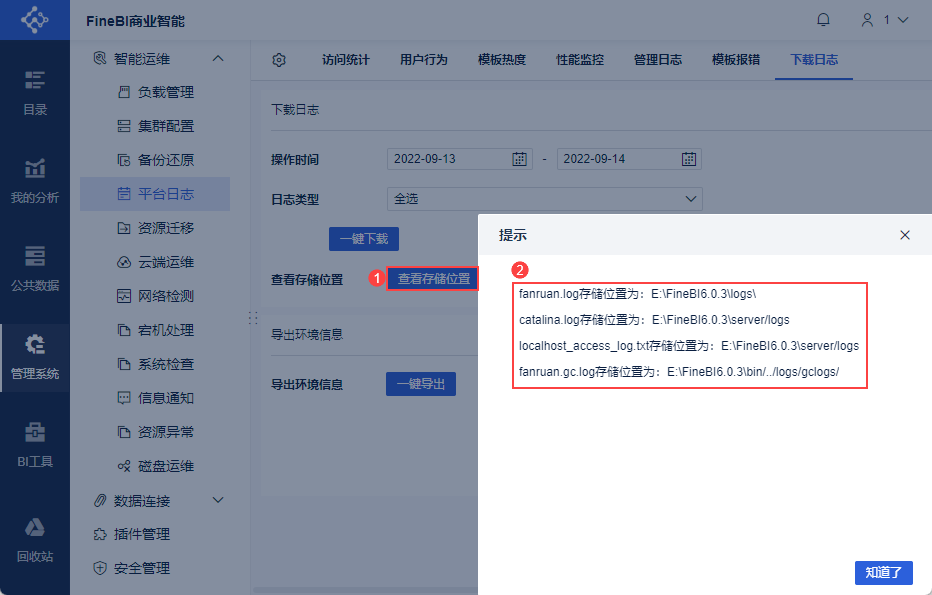Select 平台日志 in the sidebar
Viewport: 932px width, 595px height.
point(155,194)
